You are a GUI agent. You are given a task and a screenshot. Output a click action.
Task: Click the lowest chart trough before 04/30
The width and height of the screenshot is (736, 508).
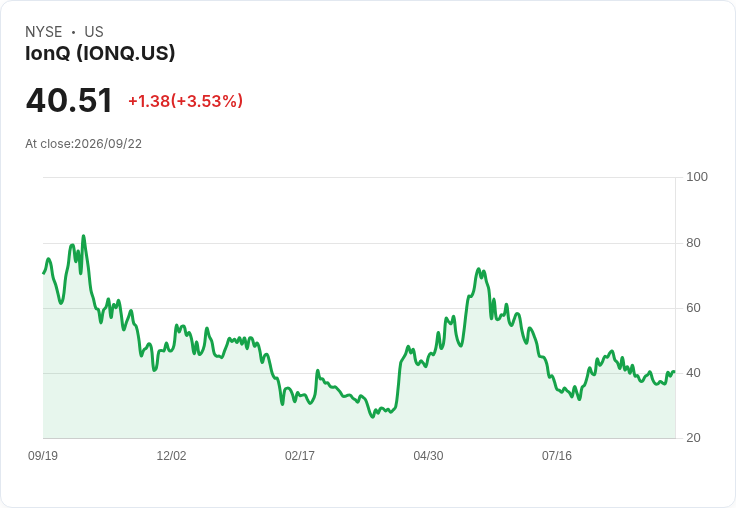[x=373, y=416]
